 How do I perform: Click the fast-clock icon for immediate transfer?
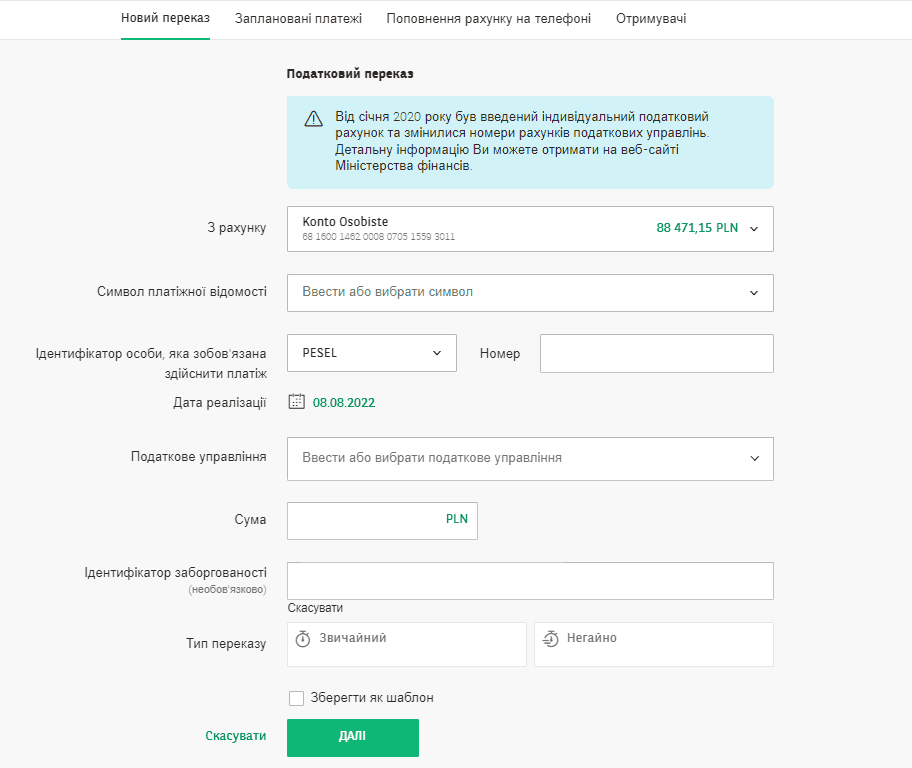pos(550,639)
